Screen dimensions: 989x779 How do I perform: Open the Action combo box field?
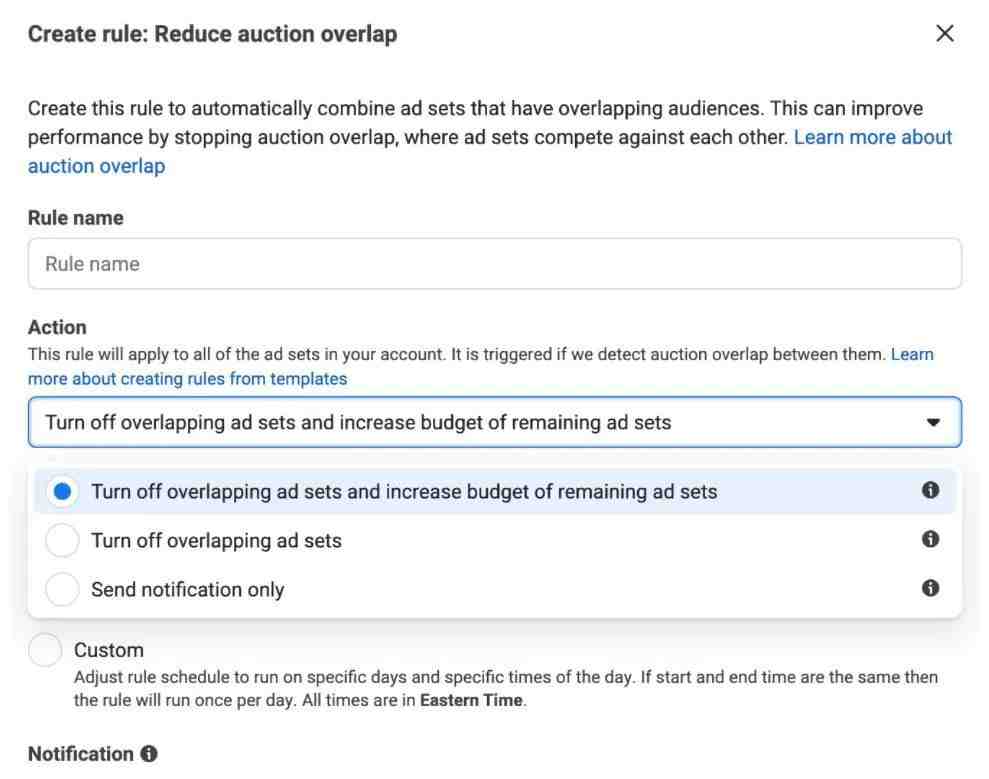[x=494, y=422]
